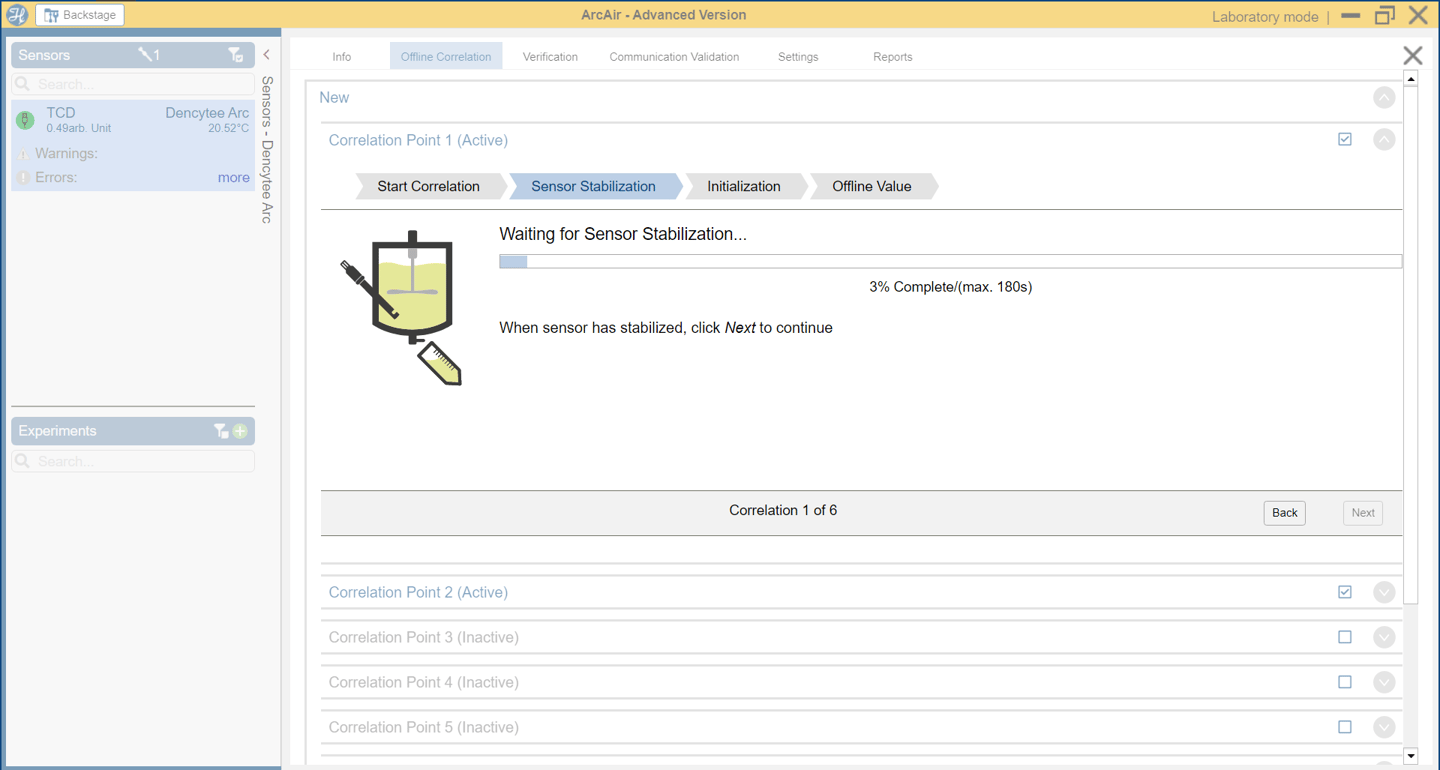The image size is (1440, 770).
Task: Click the Correlation Point 1 (Active) title
Action: 418,140
